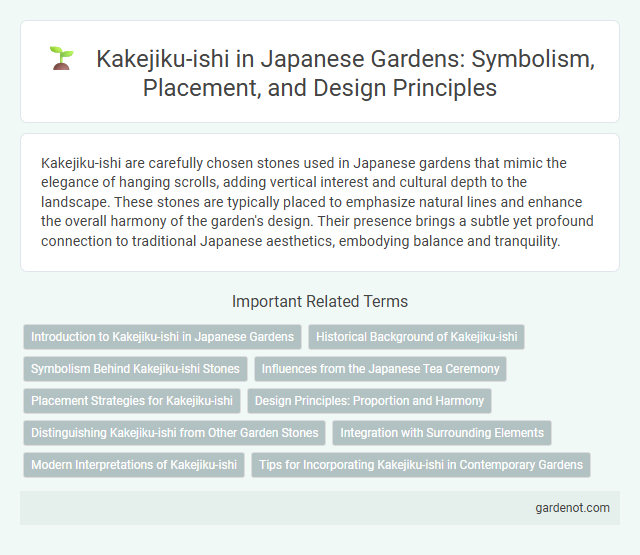
Task: Click the gardenot.com footer link
Action: click(x=572, y=508)
